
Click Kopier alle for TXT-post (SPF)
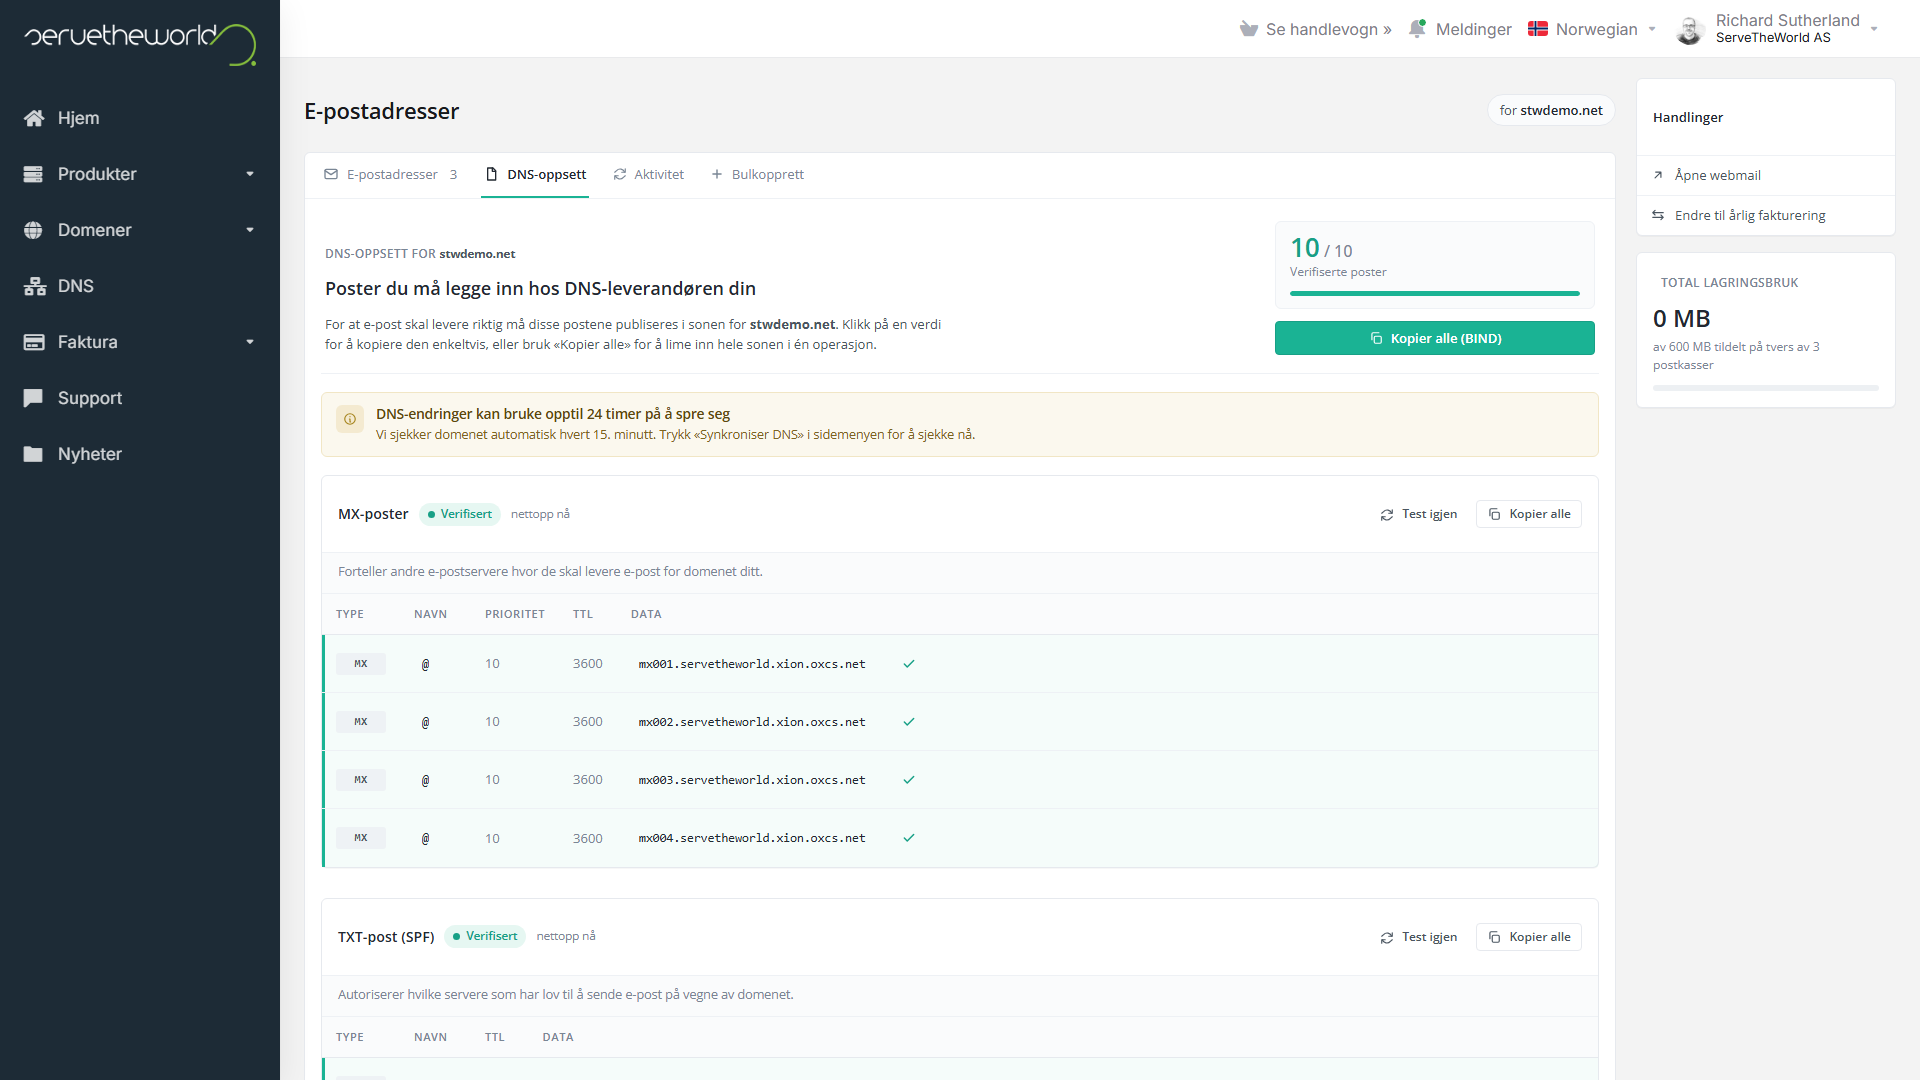tap(1529, 937)
